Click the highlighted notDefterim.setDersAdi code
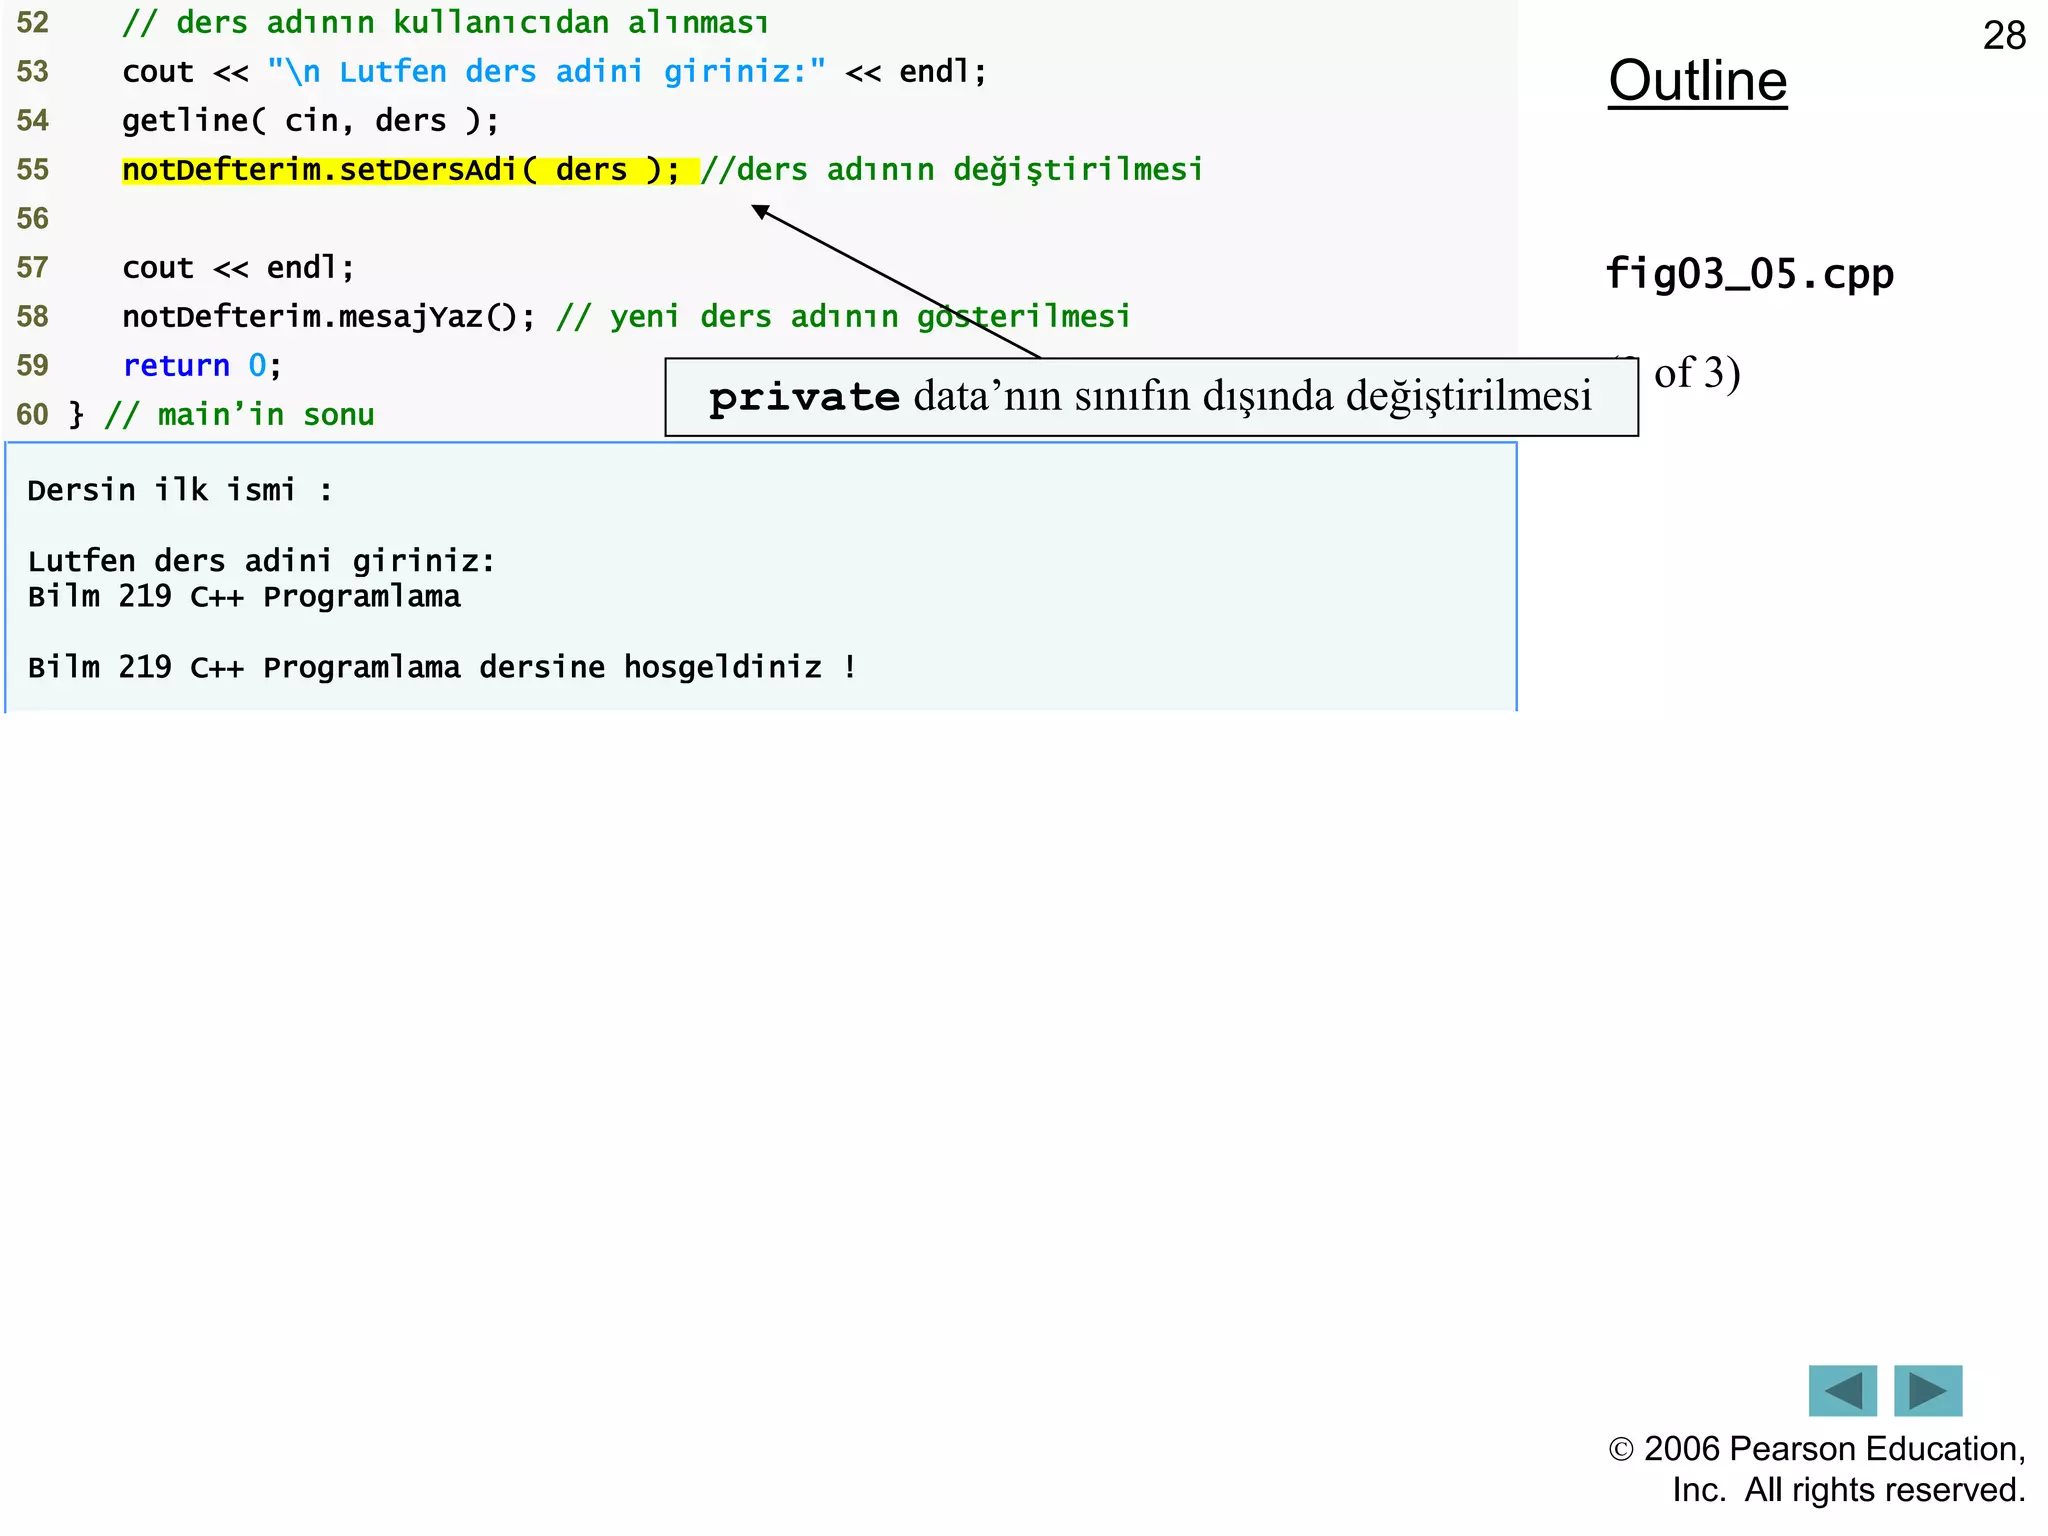The height and width of the screenshot is (1536, 2048). pos(400,170)
